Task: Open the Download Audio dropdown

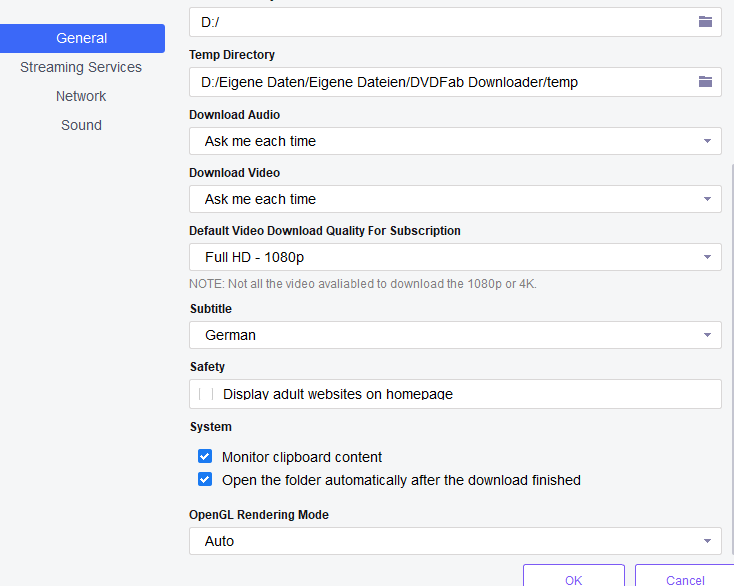Action: 455,141
